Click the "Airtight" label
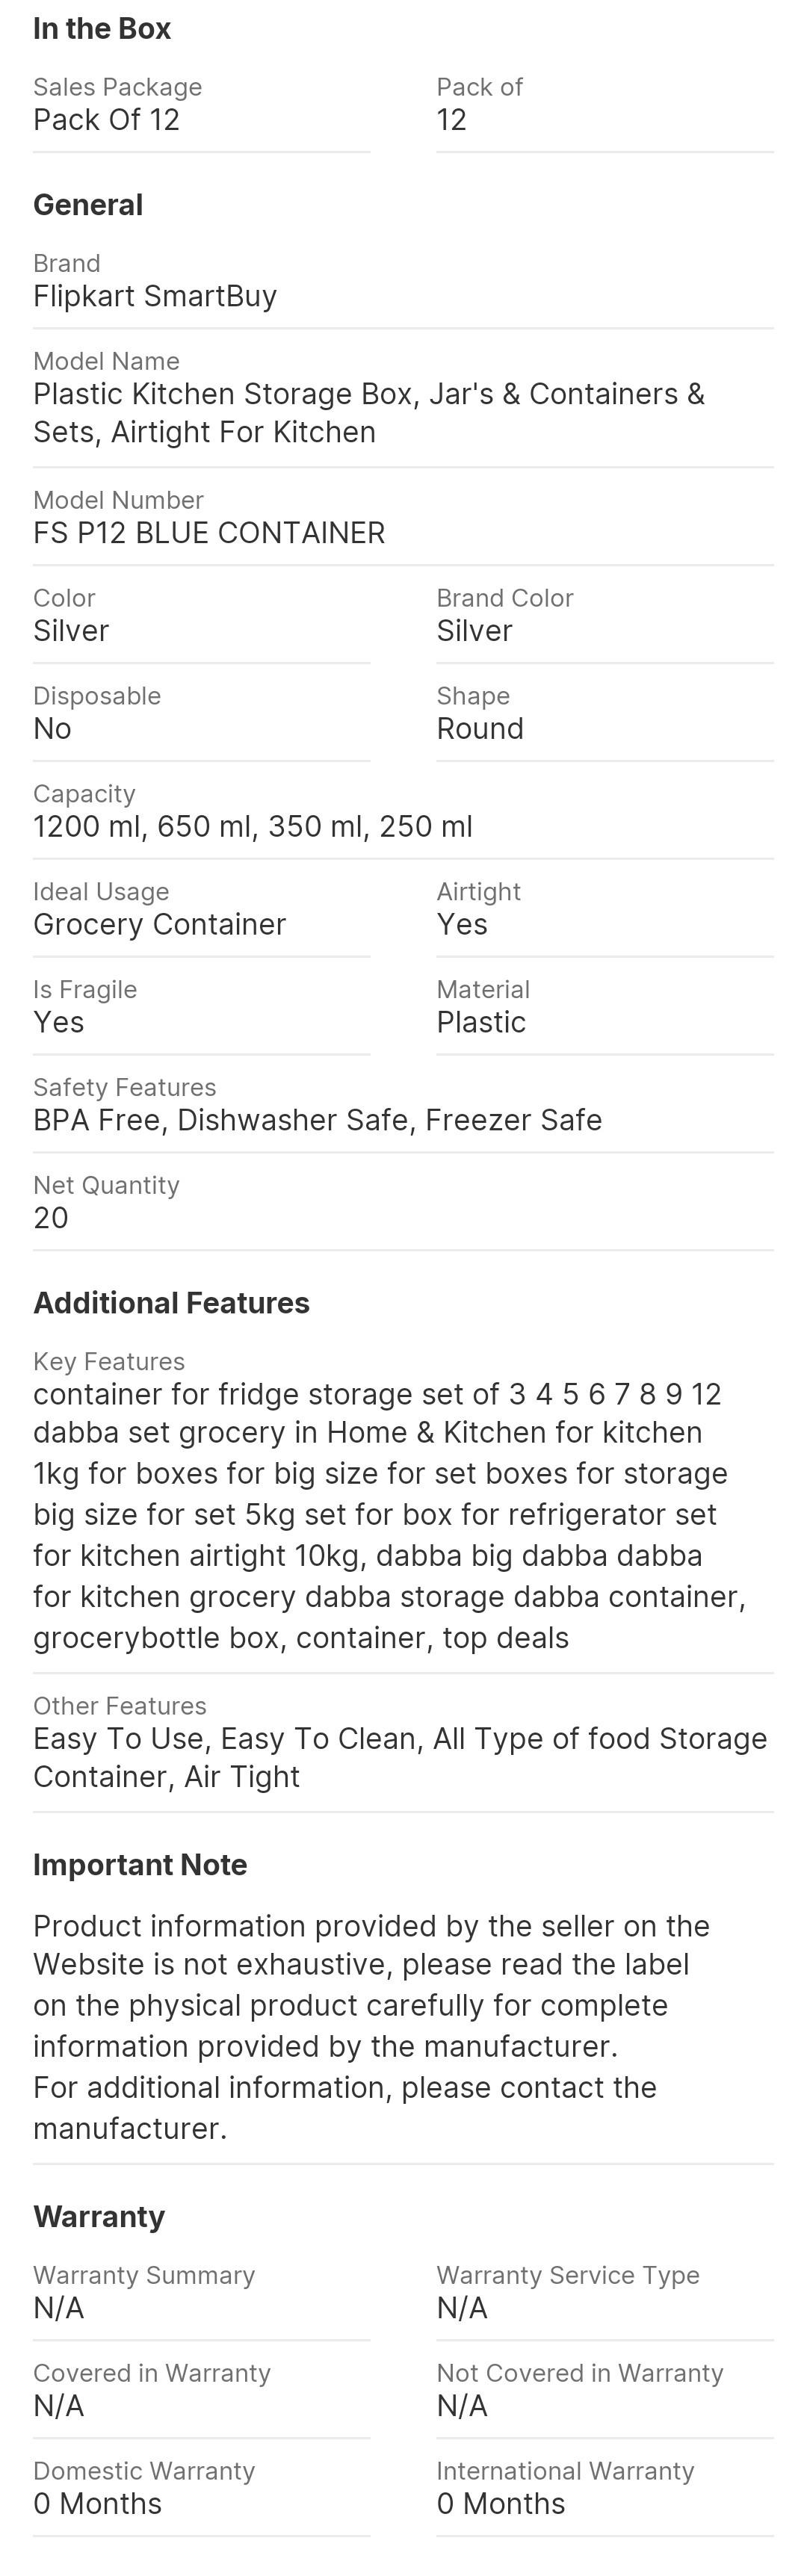 [x=478, y=891]
